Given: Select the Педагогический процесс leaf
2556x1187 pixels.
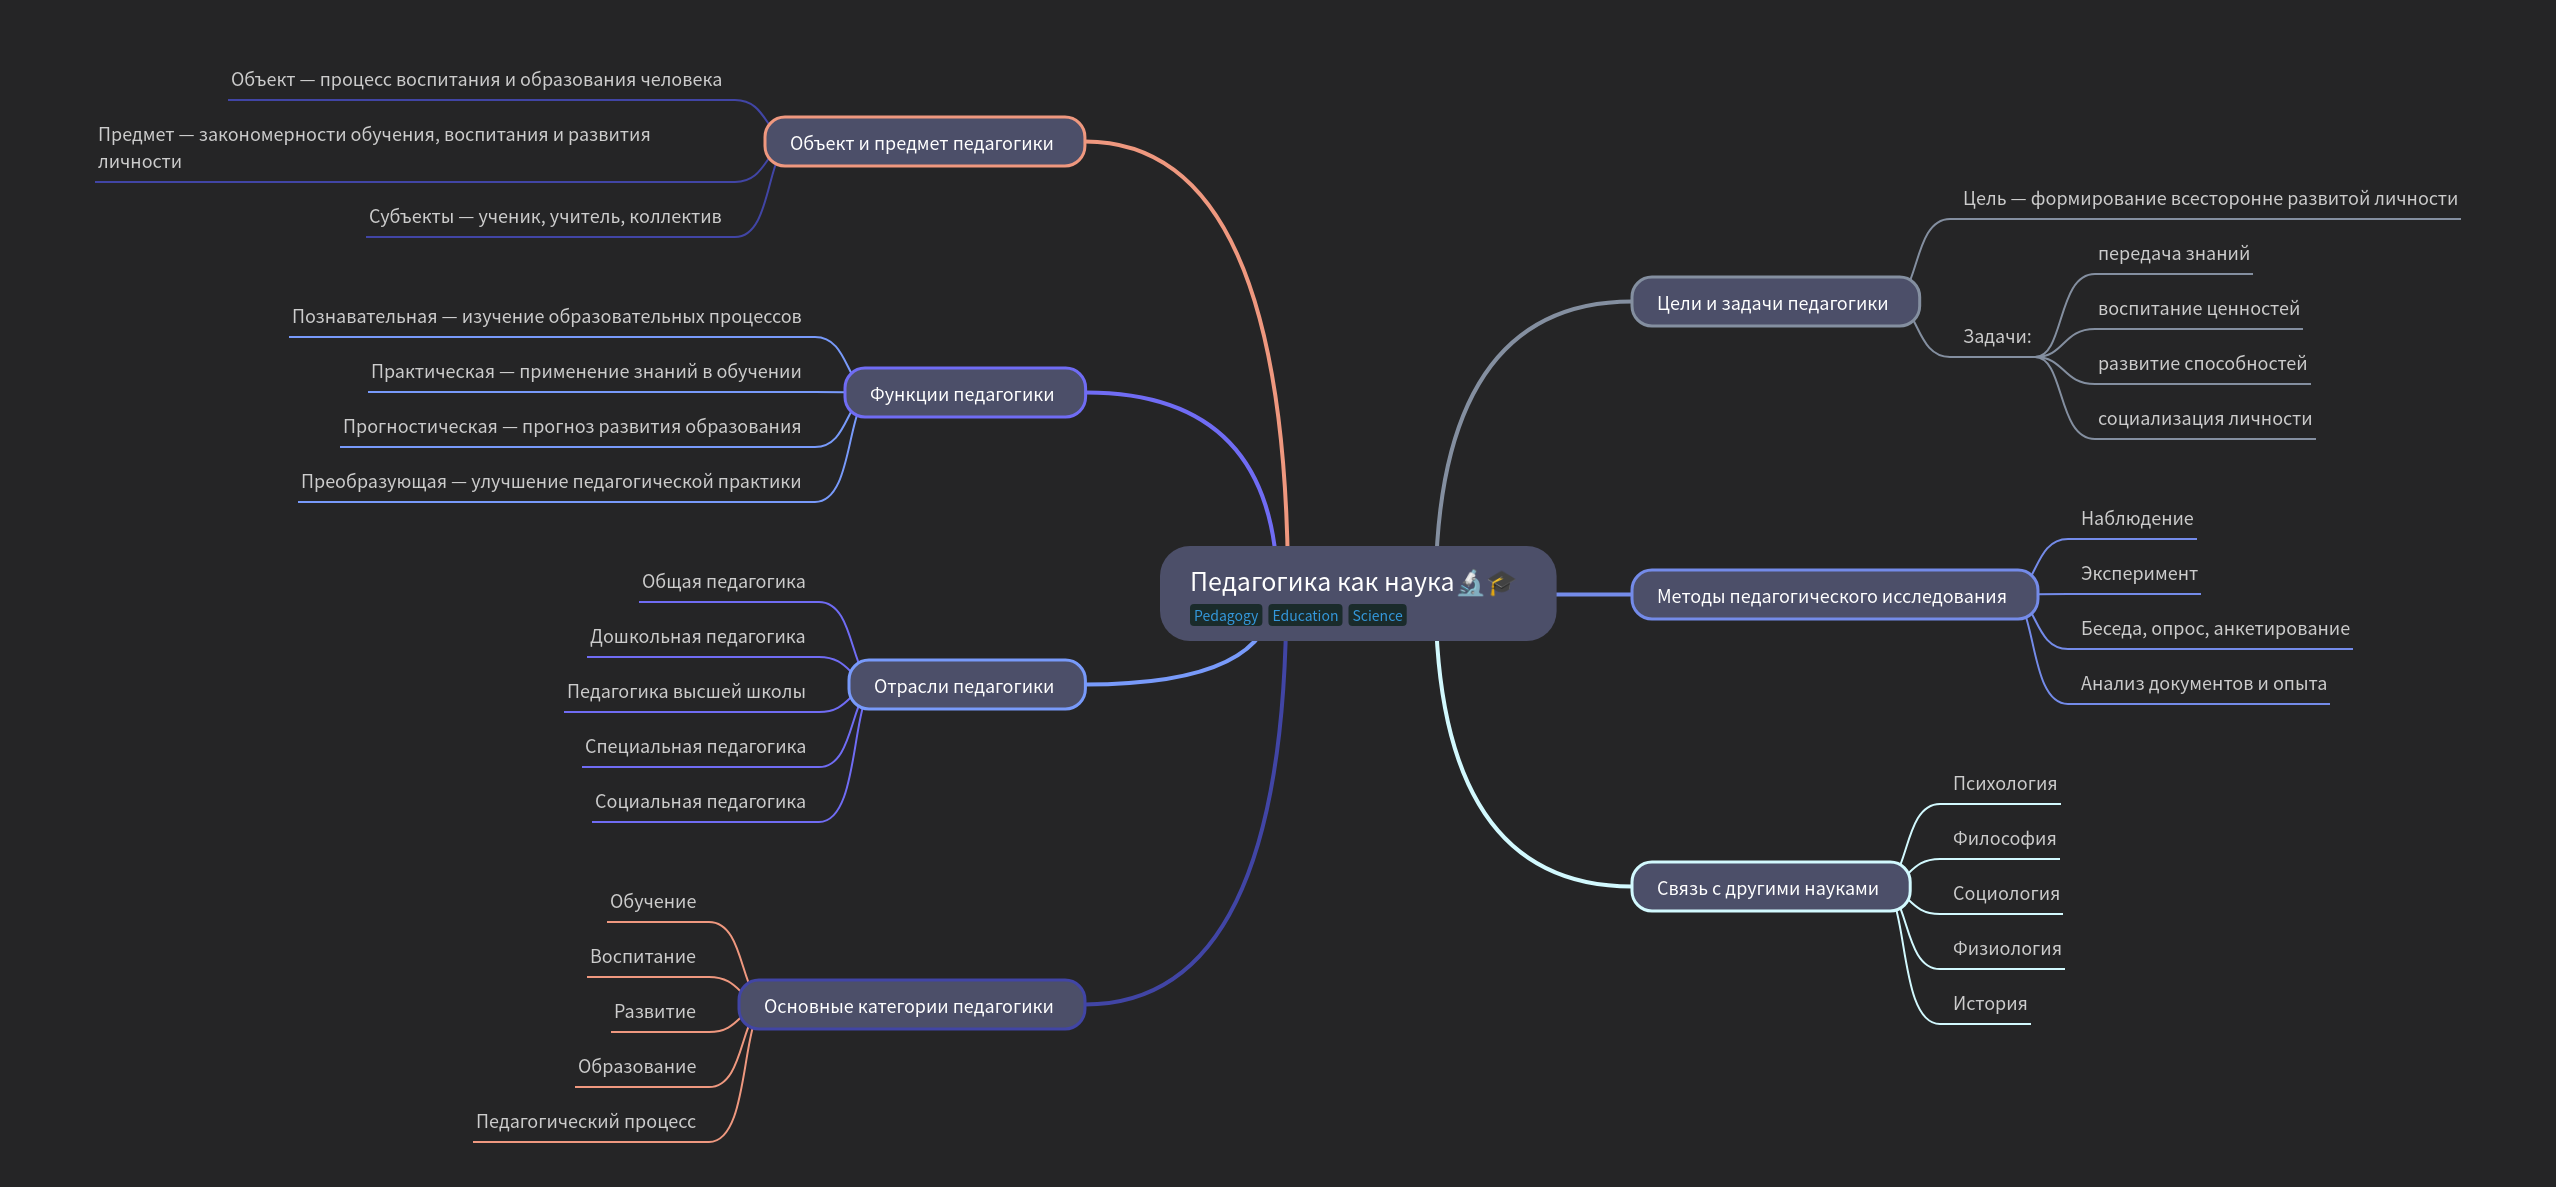Looking at the screenshot, I should point(585,1122).
